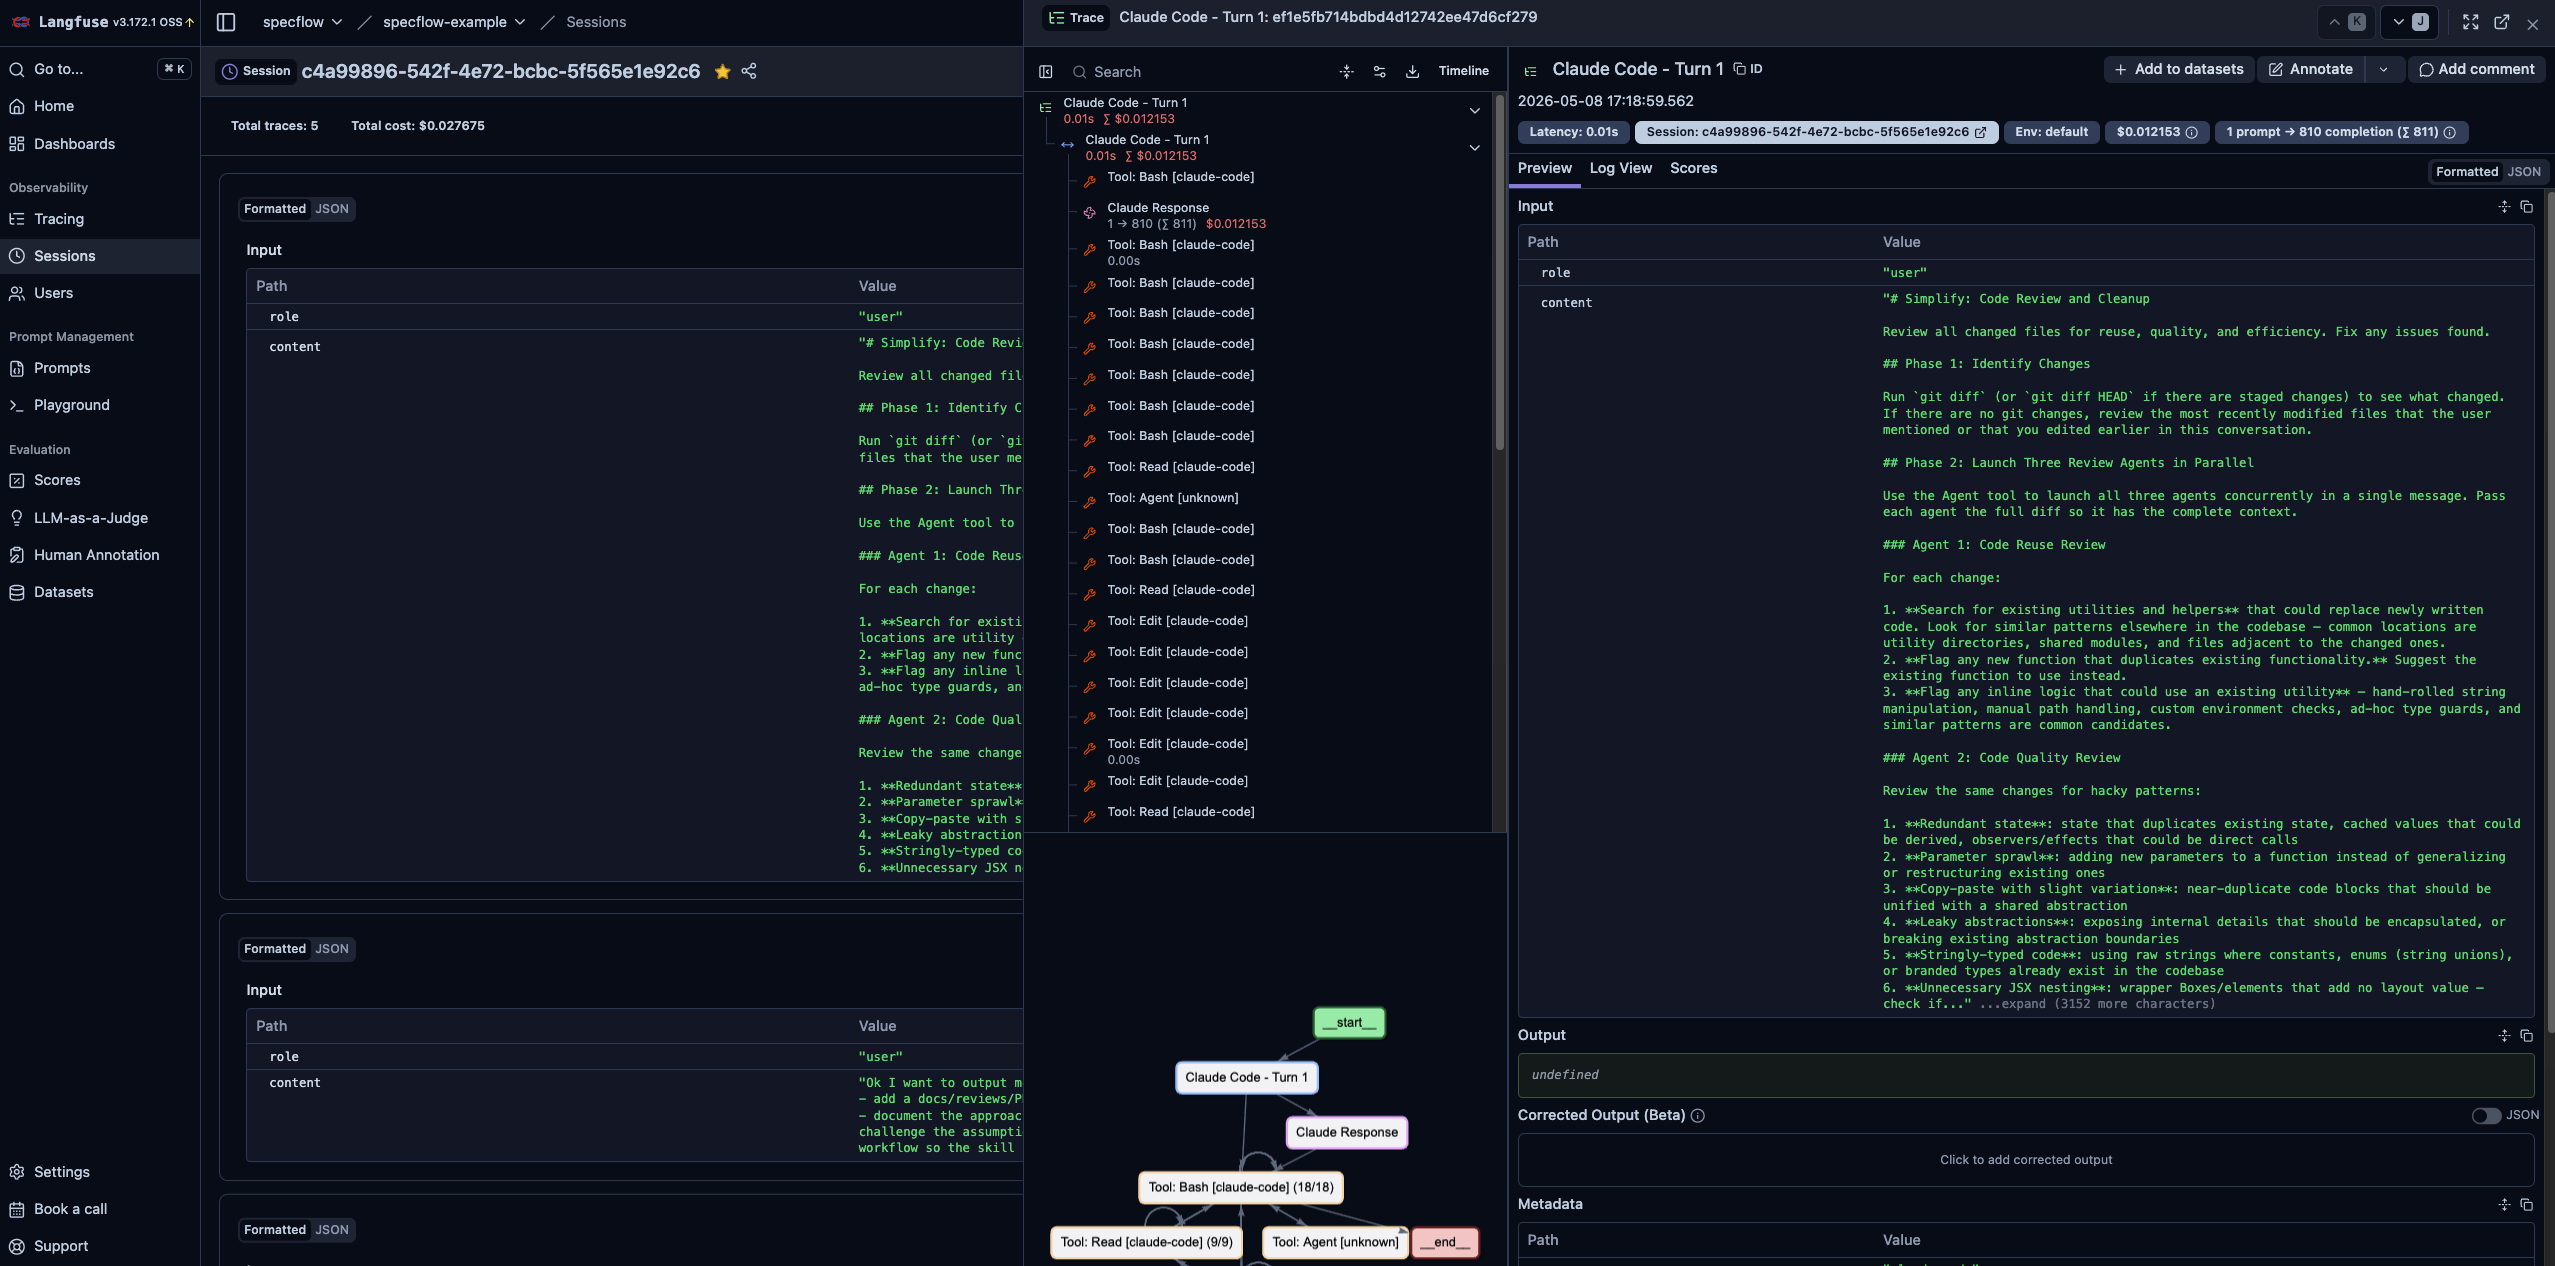Open LLM-as-a-Judge in sidebar
Image resolution: width=2555 pixels, height=1266 pixels.
(100, 518)
